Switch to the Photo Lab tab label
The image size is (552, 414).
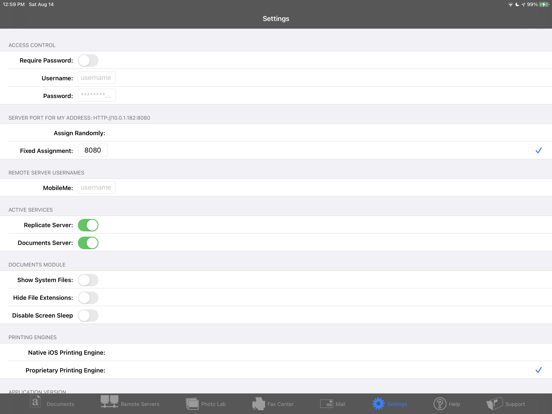[x=213, y=404]
